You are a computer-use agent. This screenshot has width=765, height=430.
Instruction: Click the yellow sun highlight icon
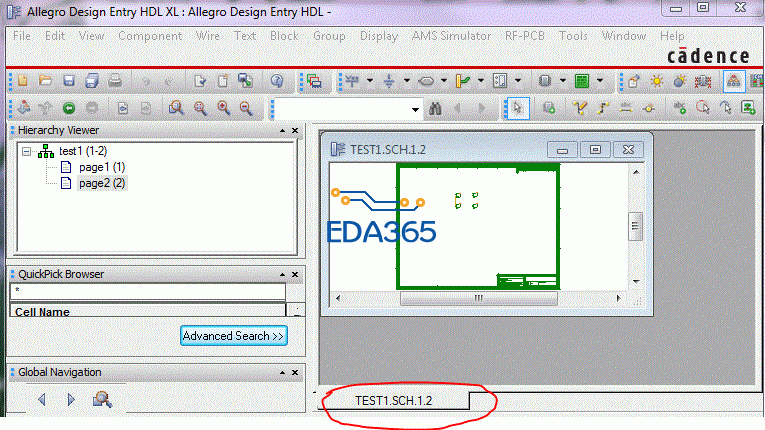tap(657, 81)
